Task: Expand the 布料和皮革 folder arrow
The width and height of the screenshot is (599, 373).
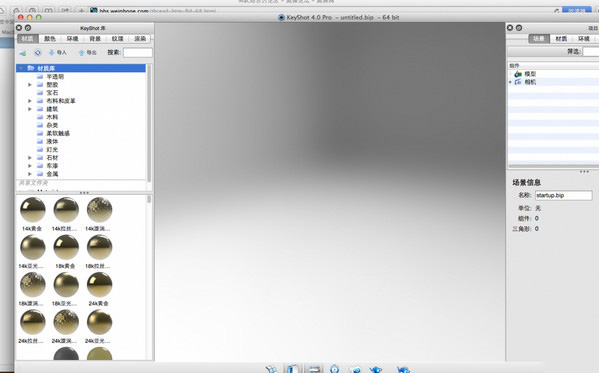Action: (x=30, y=101)
